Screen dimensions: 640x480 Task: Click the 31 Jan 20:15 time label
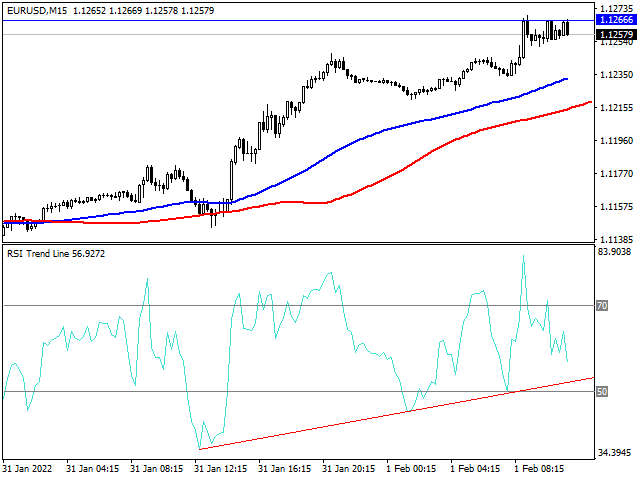pyautogui.click(x=349, y=469)
